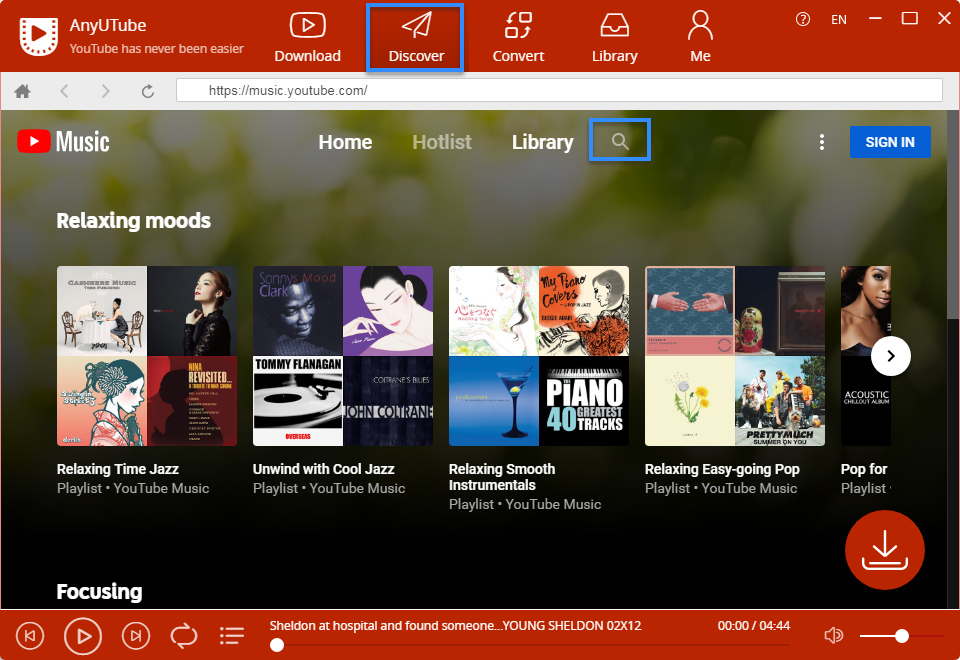960x660 pixels.
Task: Navigate back with the left arrow
Action: [x=64, y=91]
